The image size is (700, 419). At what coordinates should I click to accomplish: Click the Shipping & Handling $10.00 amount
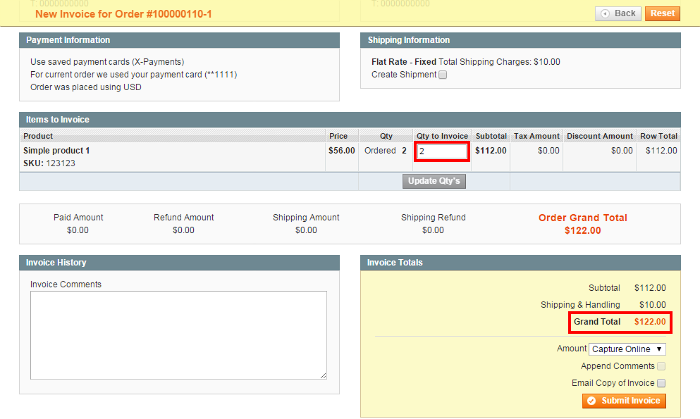pos(652,305)
